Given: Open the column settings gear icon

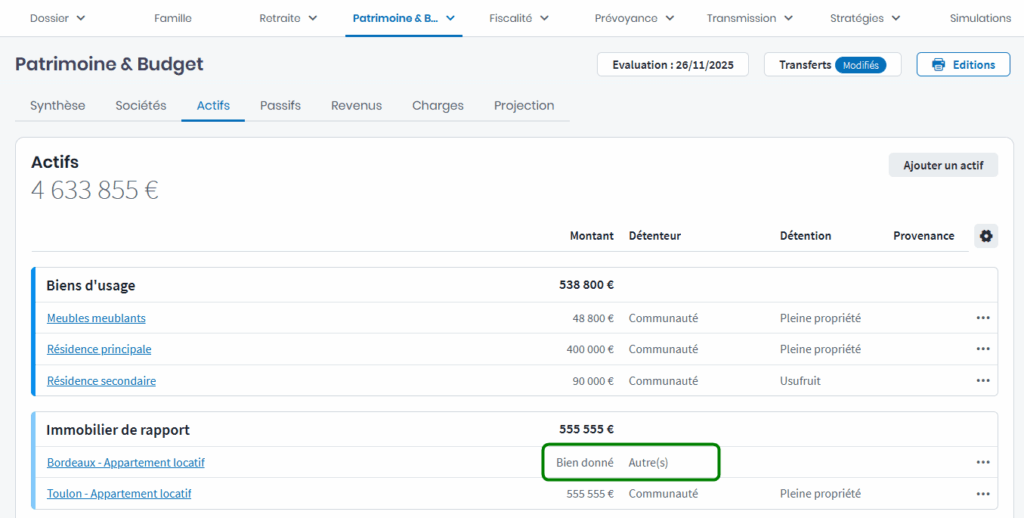Looking at the screenshot, I should pyautogui.click(x=986, y=236).
